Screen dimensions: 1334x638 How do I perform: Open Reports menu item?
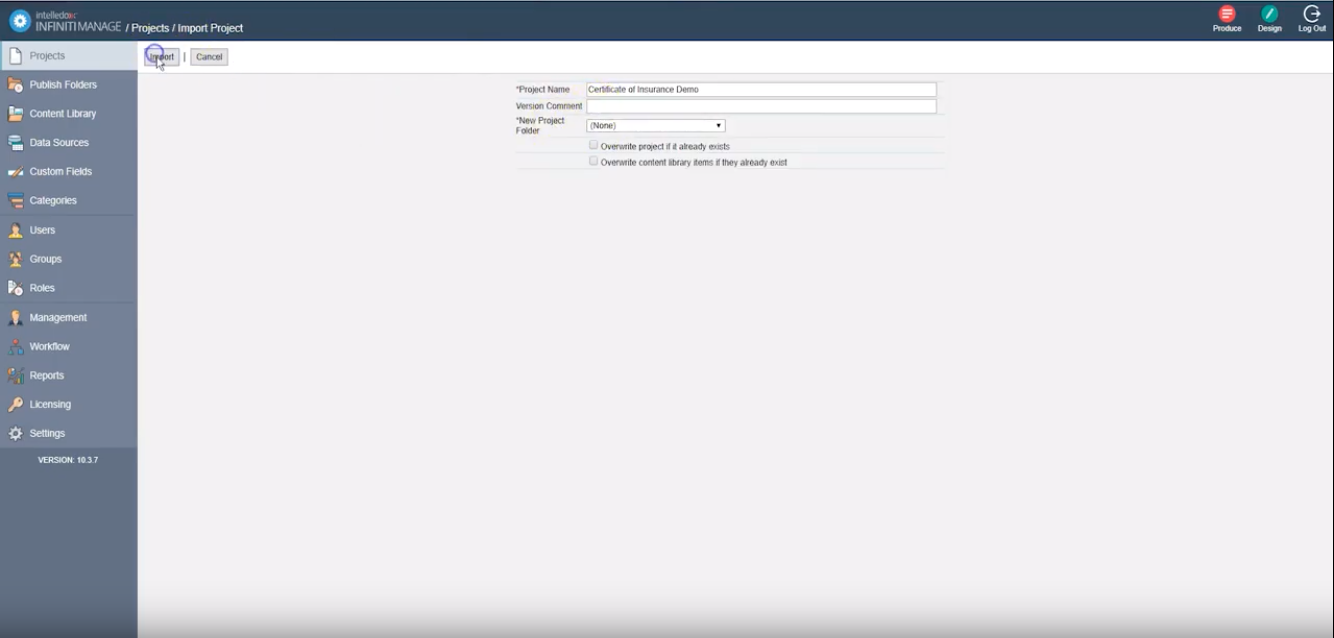tap(68, 376)
